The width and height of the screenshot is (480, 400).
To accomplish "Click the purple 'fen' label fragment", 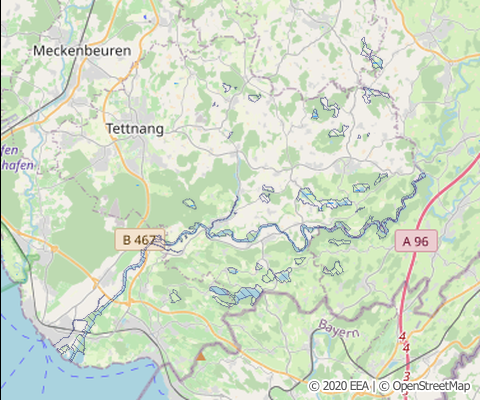I will tap(9, 150).
